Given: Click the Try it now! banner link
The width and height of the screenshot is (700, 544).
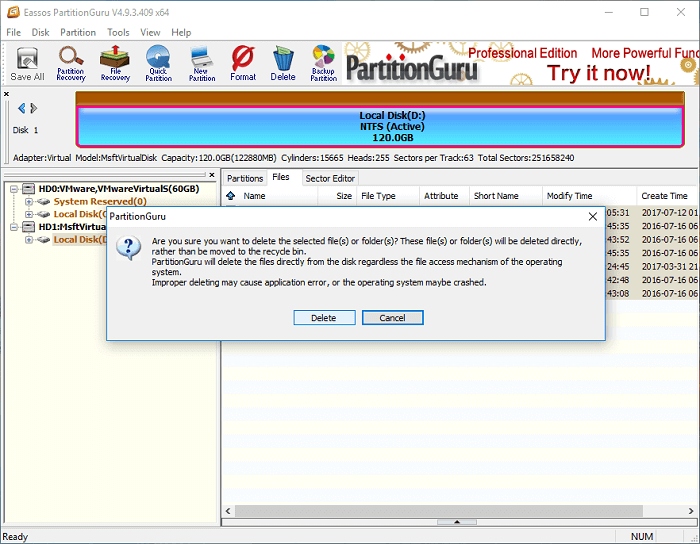Looking at the screenshot, I should tap(598, 73).
